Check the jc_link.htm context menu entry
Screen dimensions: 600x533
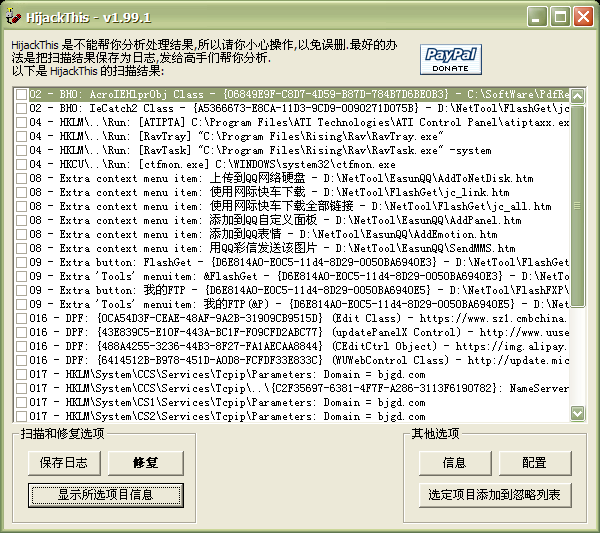[21, 192]
